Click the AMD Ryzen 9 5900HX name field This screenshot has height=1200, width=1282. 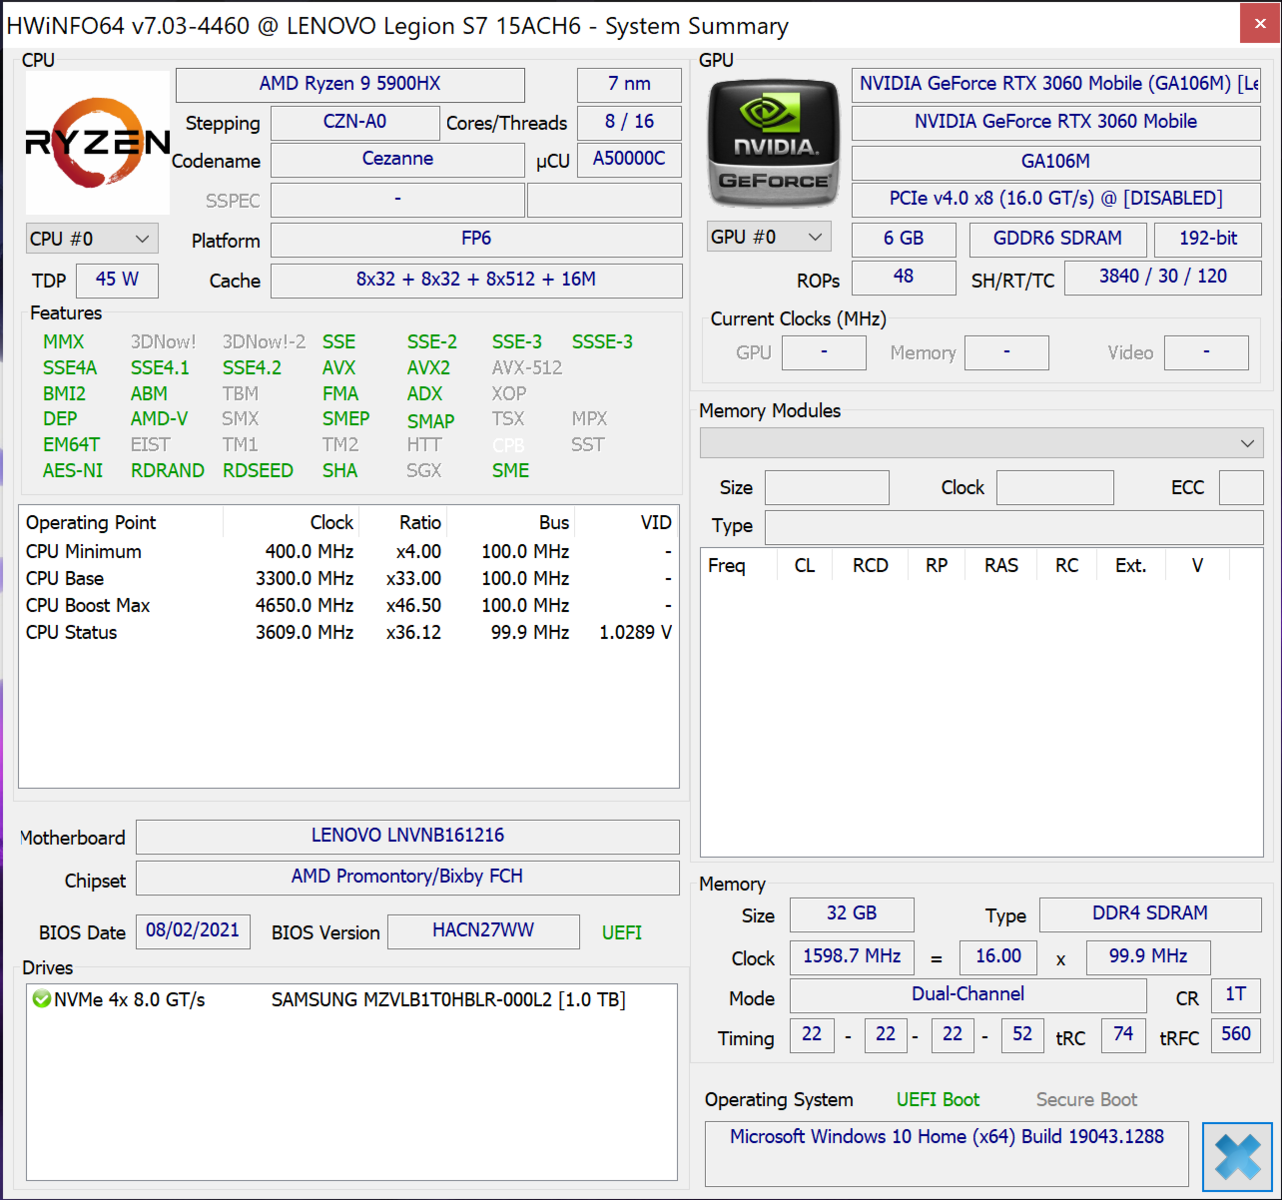(350, 84)
